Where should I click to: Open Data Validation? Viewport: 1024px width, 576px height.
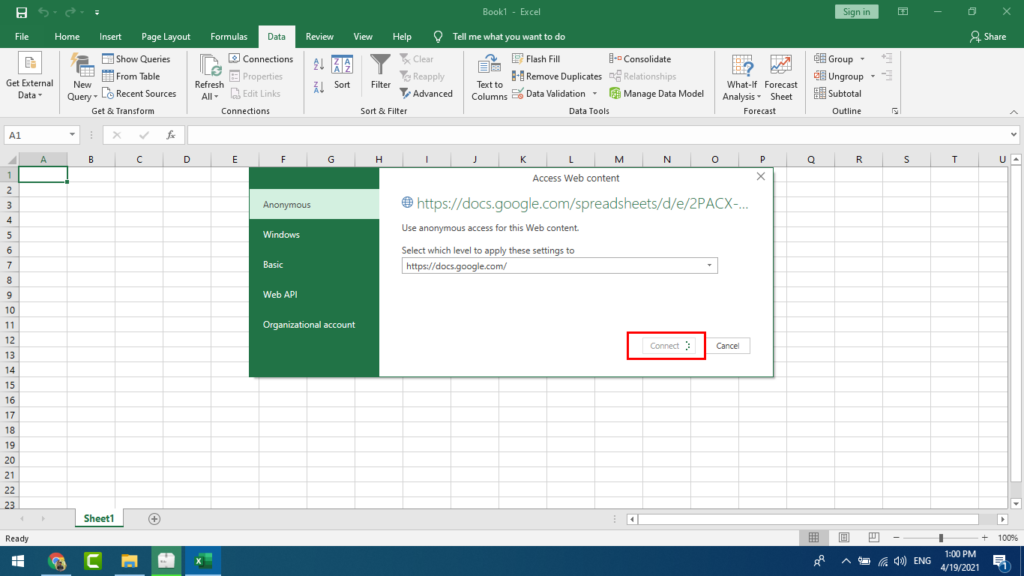(549, 93)
